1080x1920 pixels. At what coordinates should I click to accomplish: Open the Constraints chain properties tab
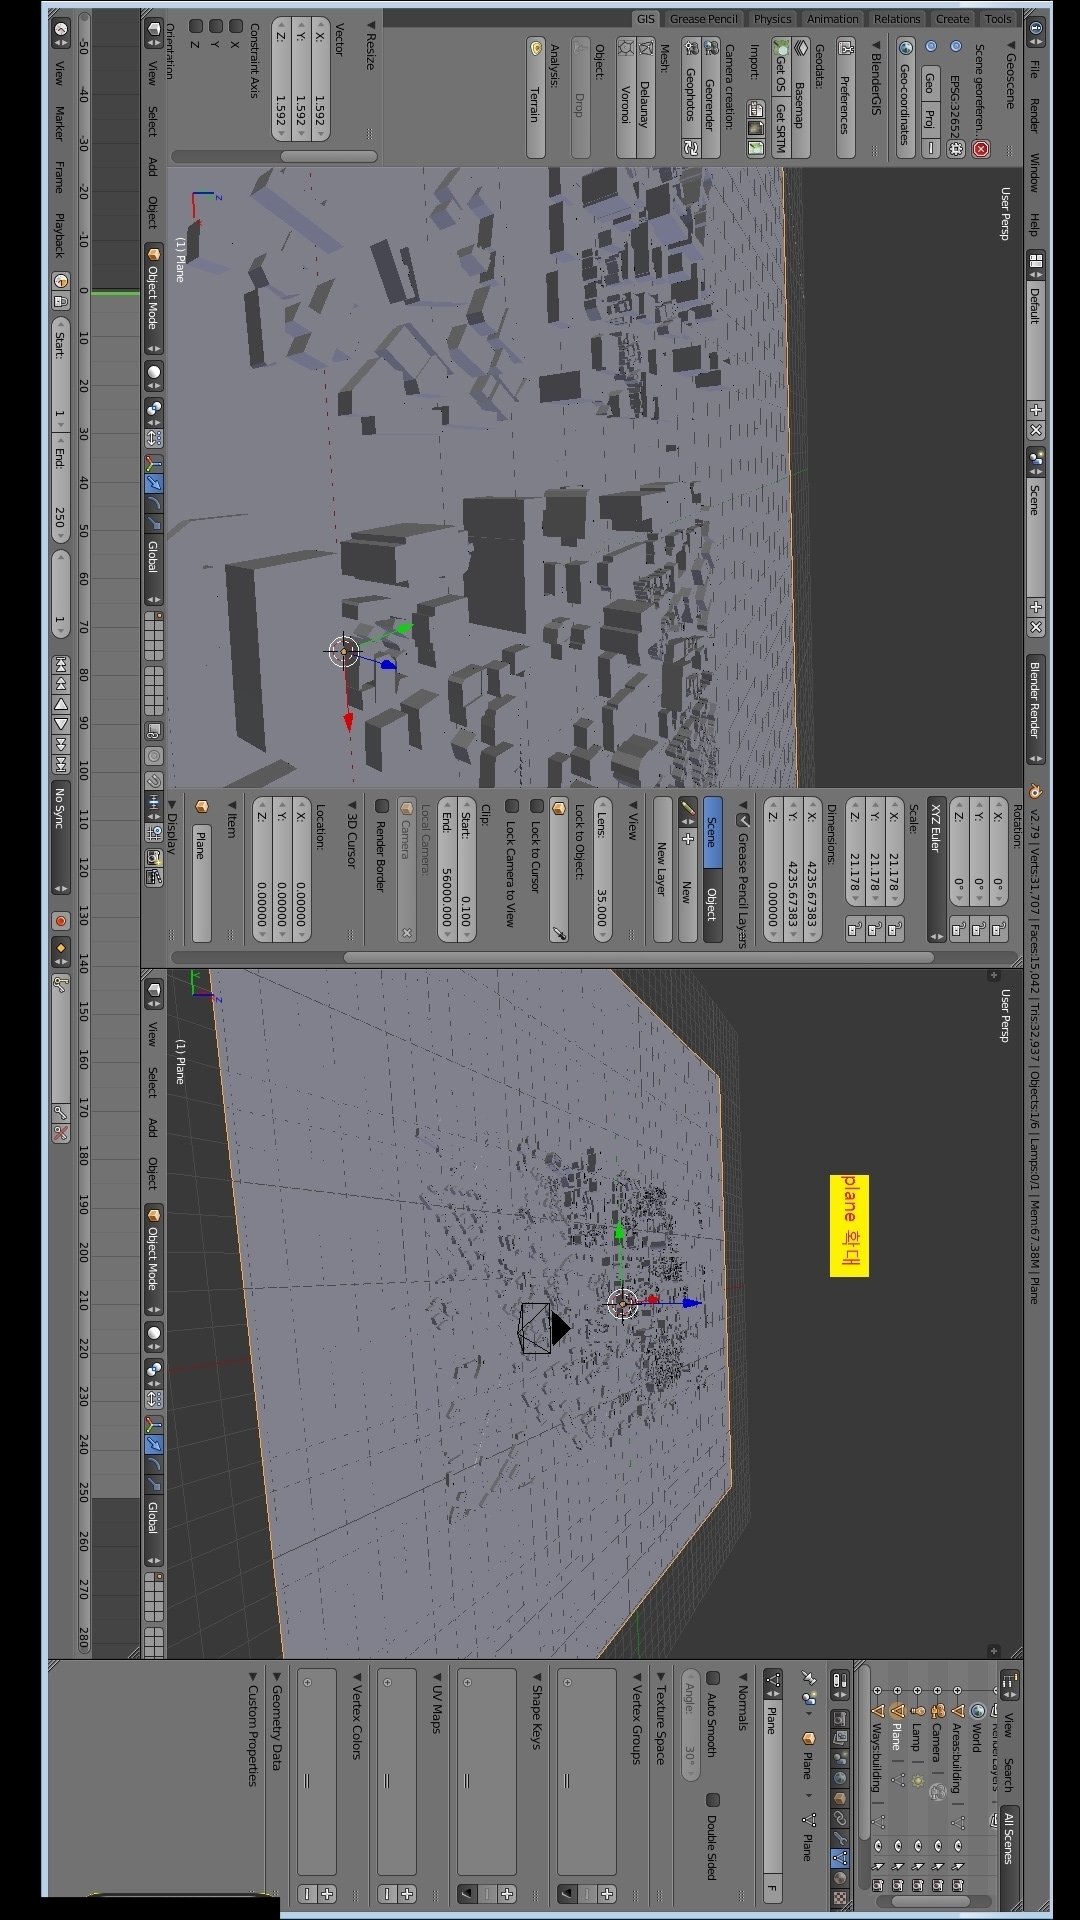click(x=840, y=1817)
